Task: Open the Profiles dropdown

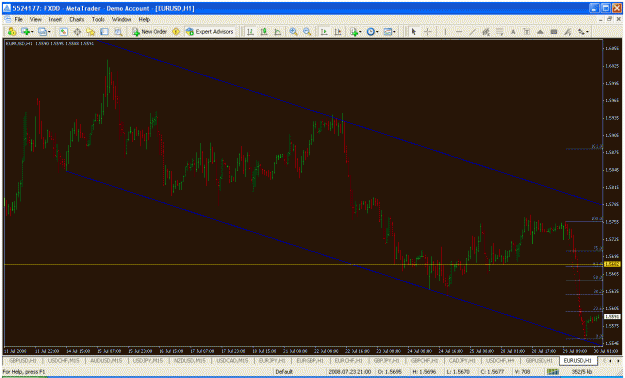Action: coord(44,32)
